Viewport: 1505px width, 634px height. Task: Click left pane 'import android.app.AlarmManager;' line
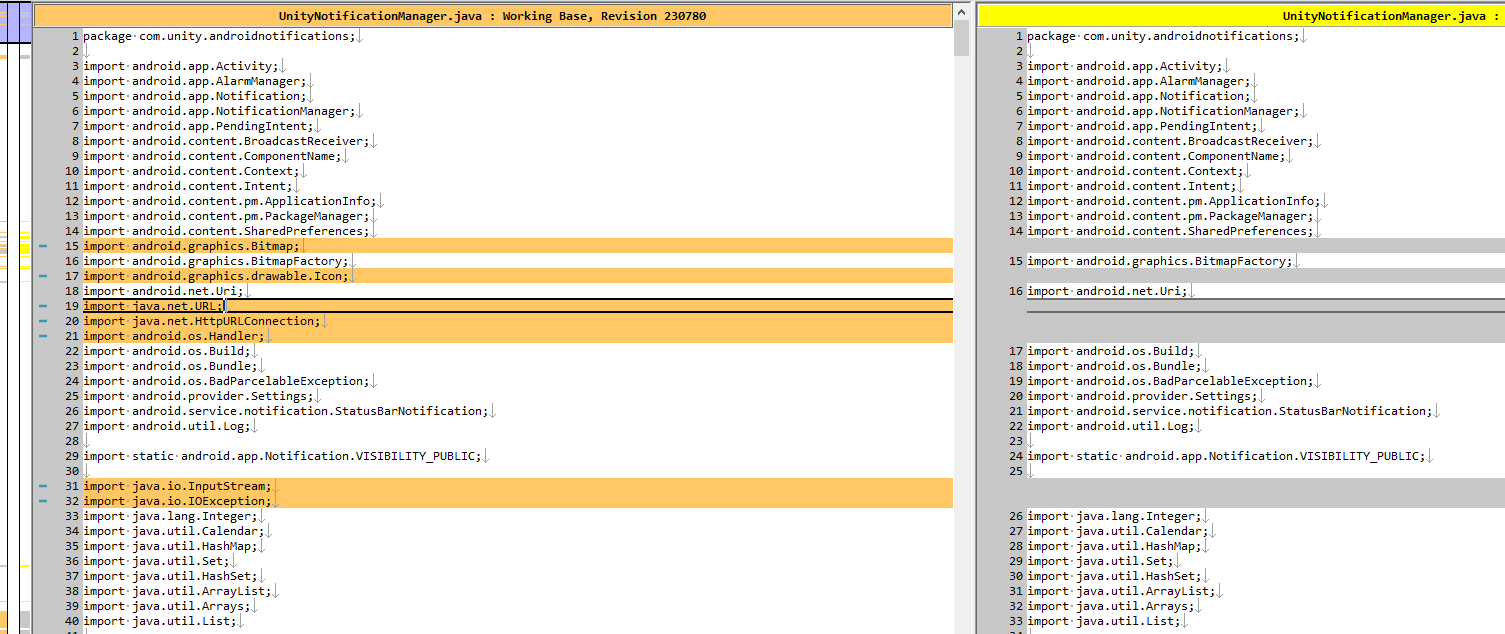195,81
